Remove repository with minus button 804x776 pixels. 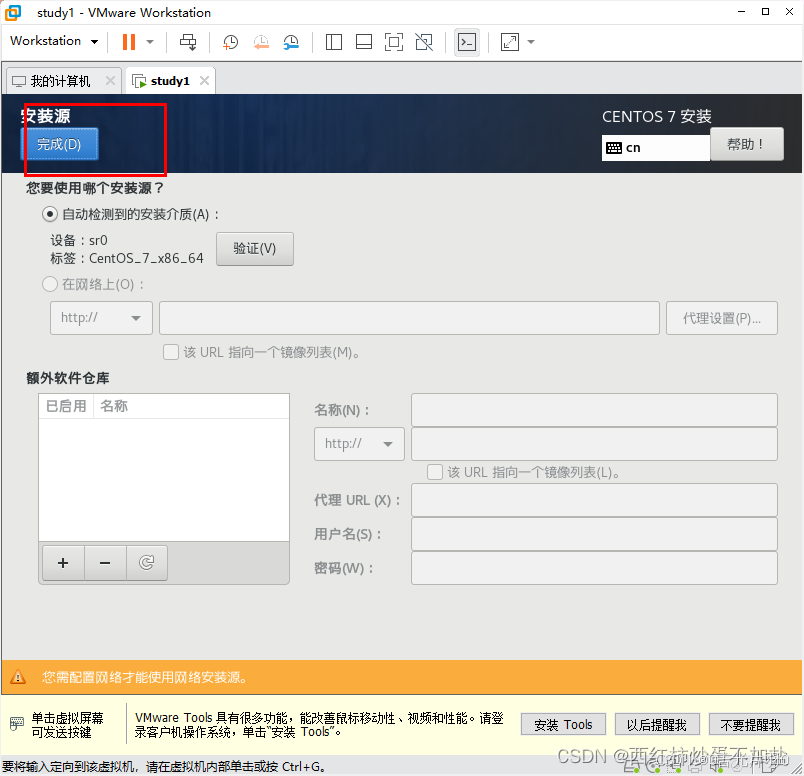click(x=105, y=563)
